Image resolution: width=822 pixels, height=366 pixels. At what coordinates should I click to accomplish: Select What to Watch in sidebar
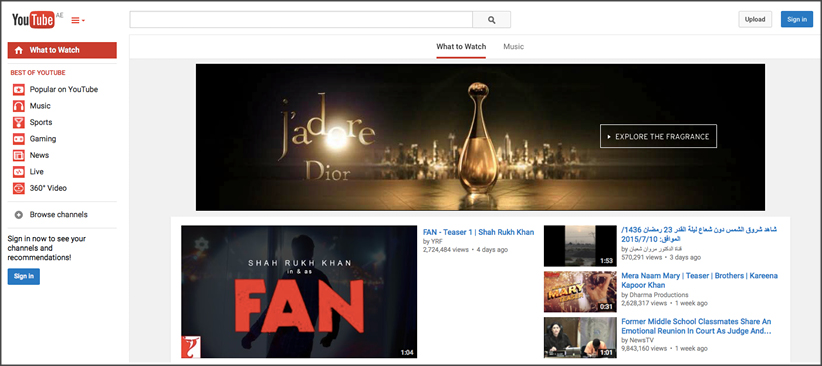tap(62, 50)
